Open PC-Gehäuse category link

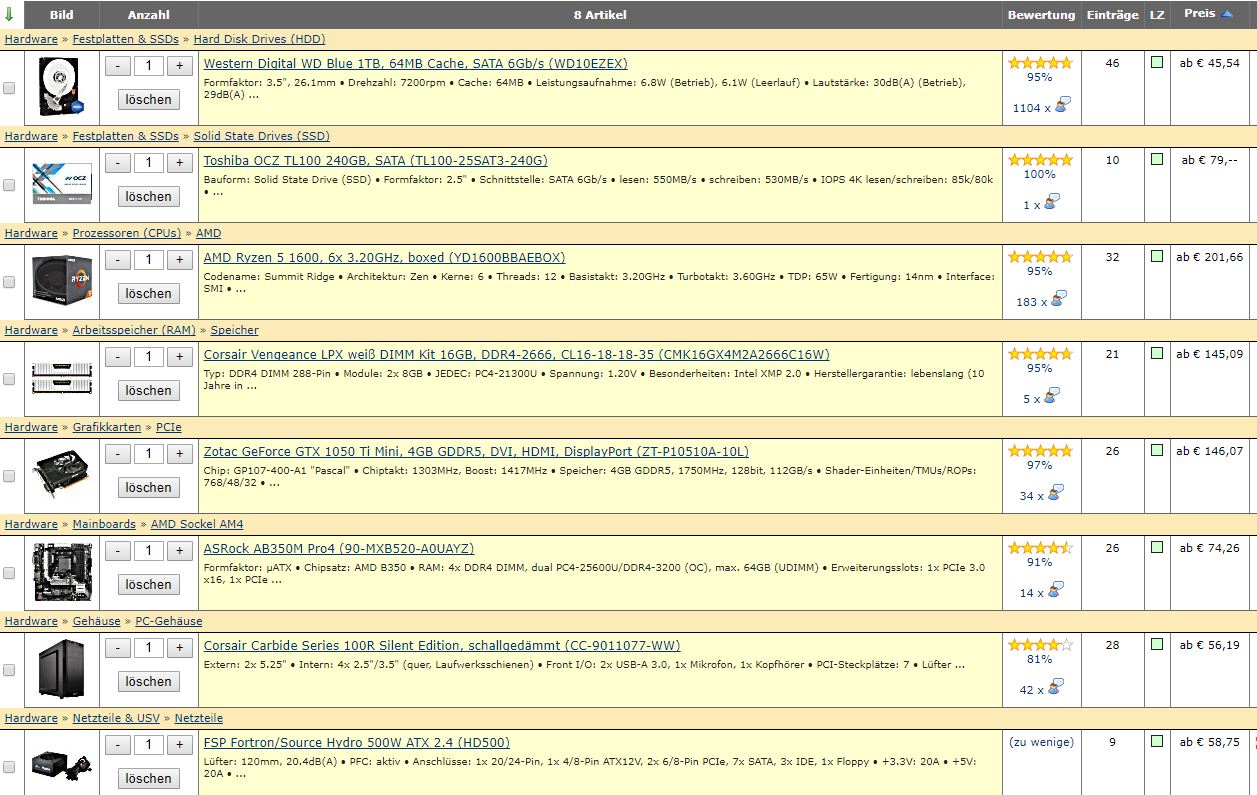pos(169,621)
